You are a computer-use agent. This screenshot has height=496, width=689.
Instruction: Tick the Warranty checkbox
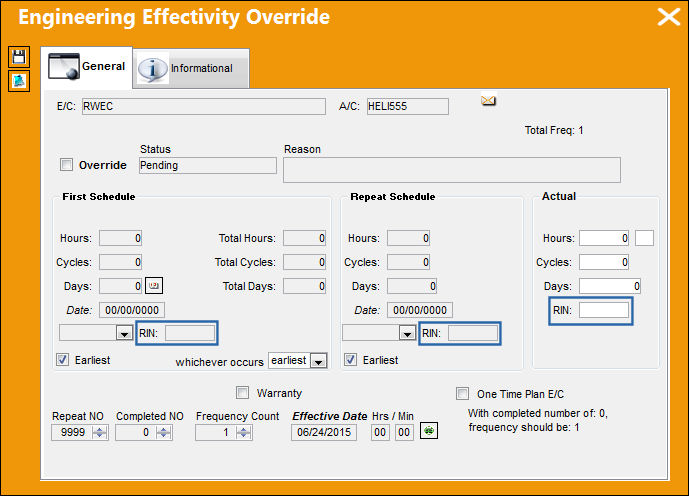click(242, 392)
